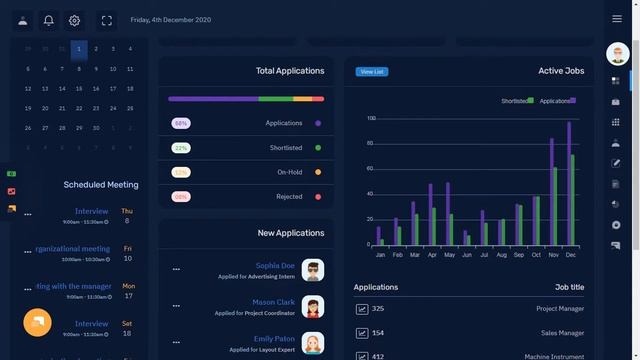Click chart icon beside 154 applications

point(362,333)
